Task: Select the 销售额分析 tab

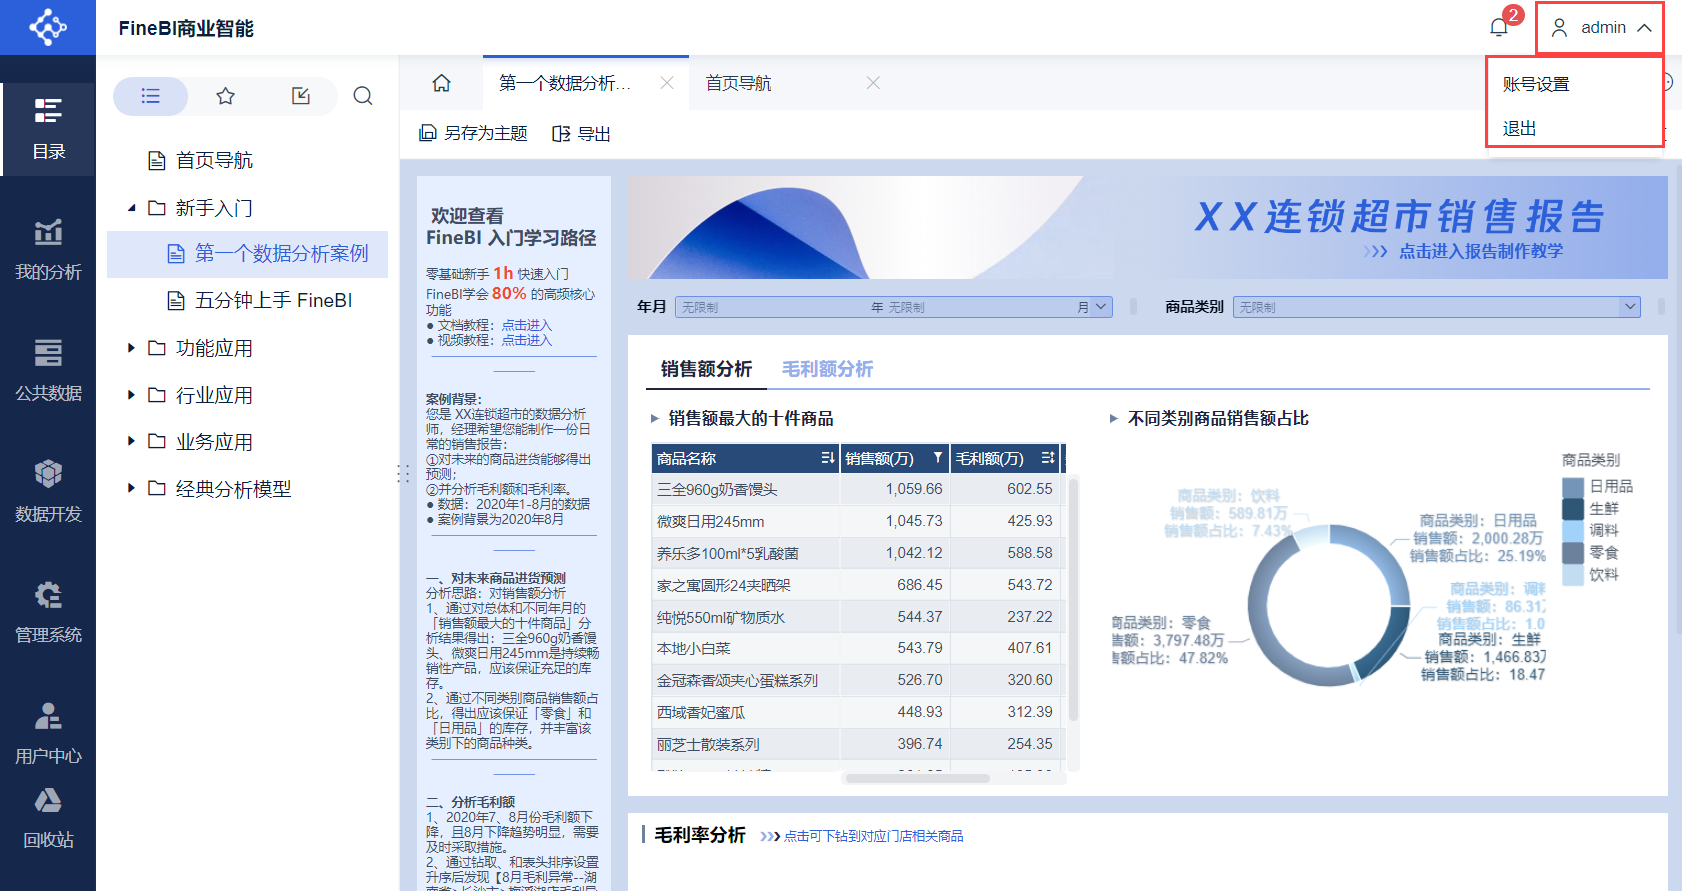Action: pyautogui.click(x=706, y=369)
